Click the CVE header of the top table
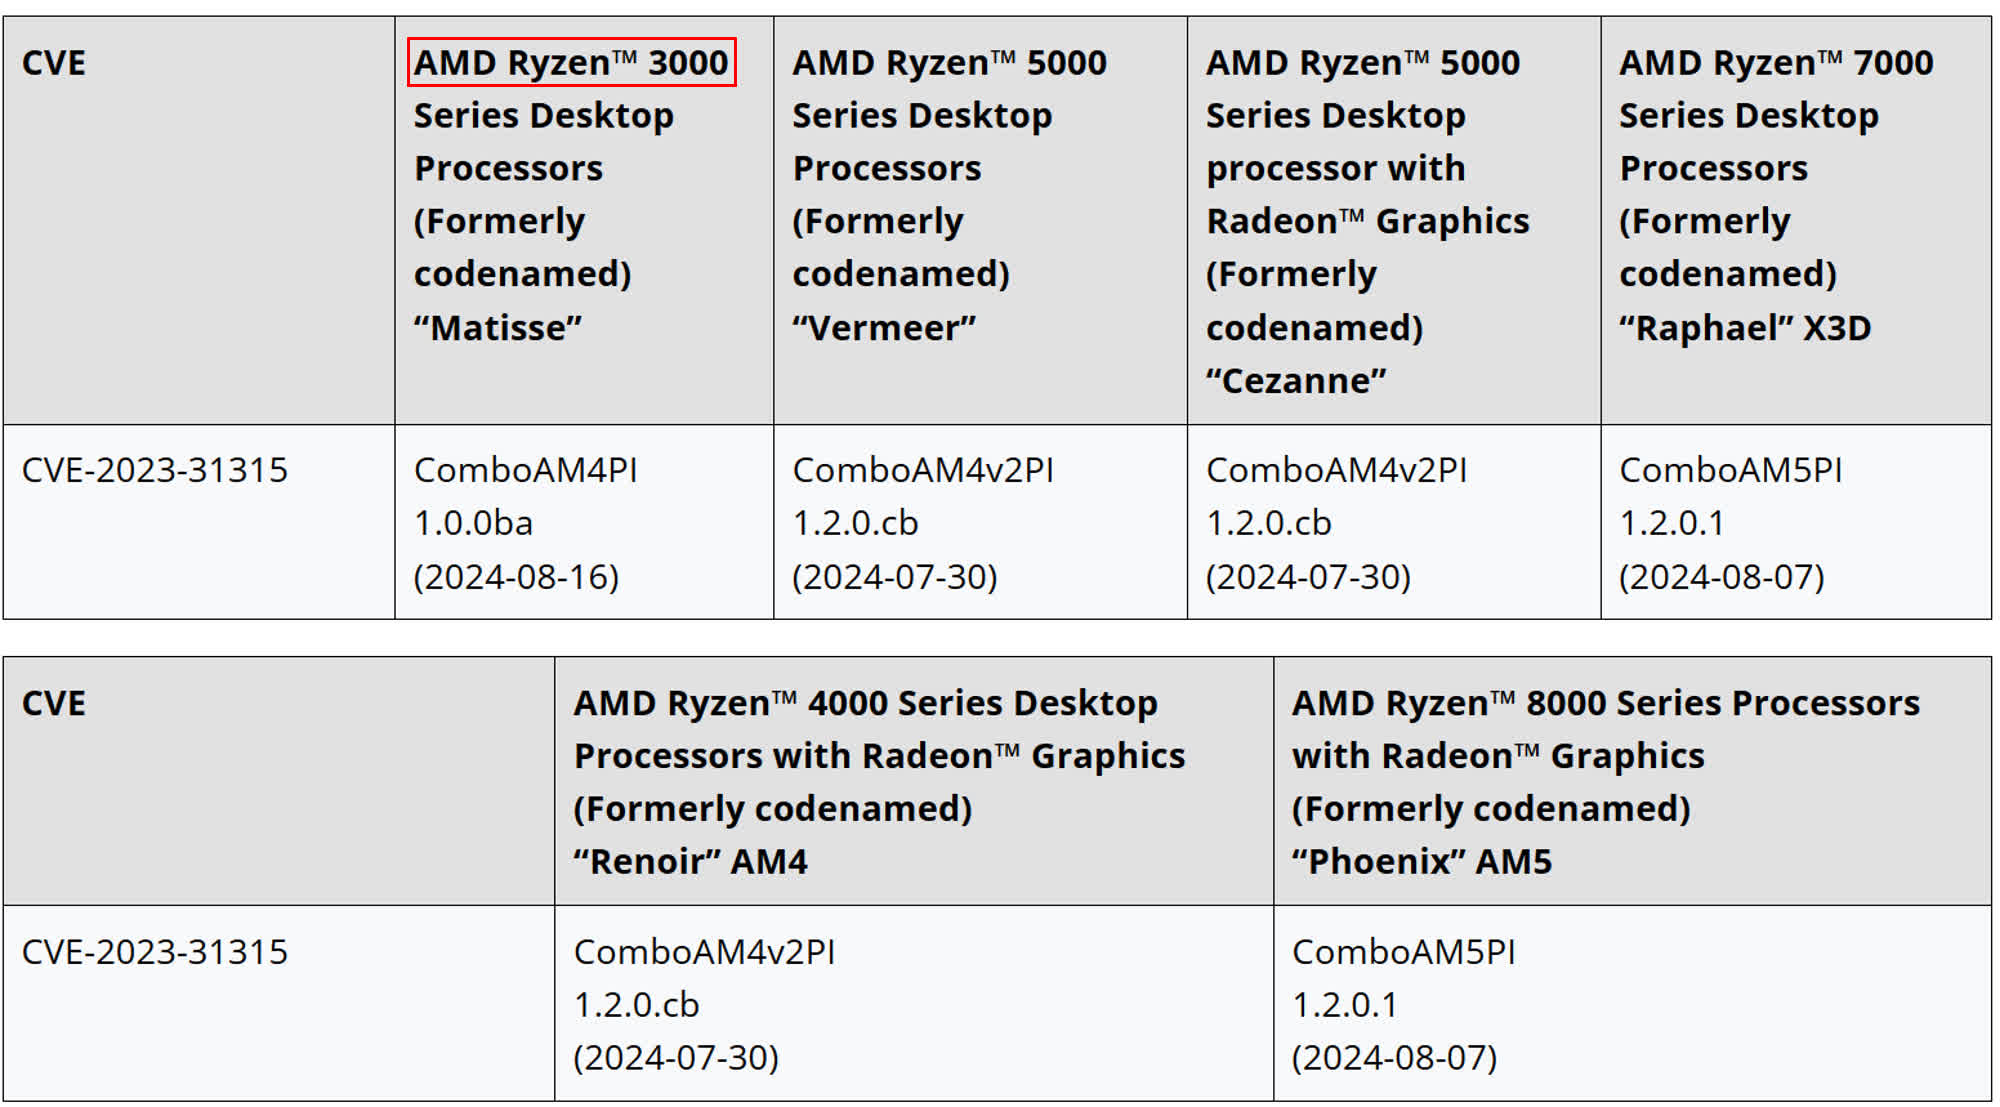 [54, 63]
